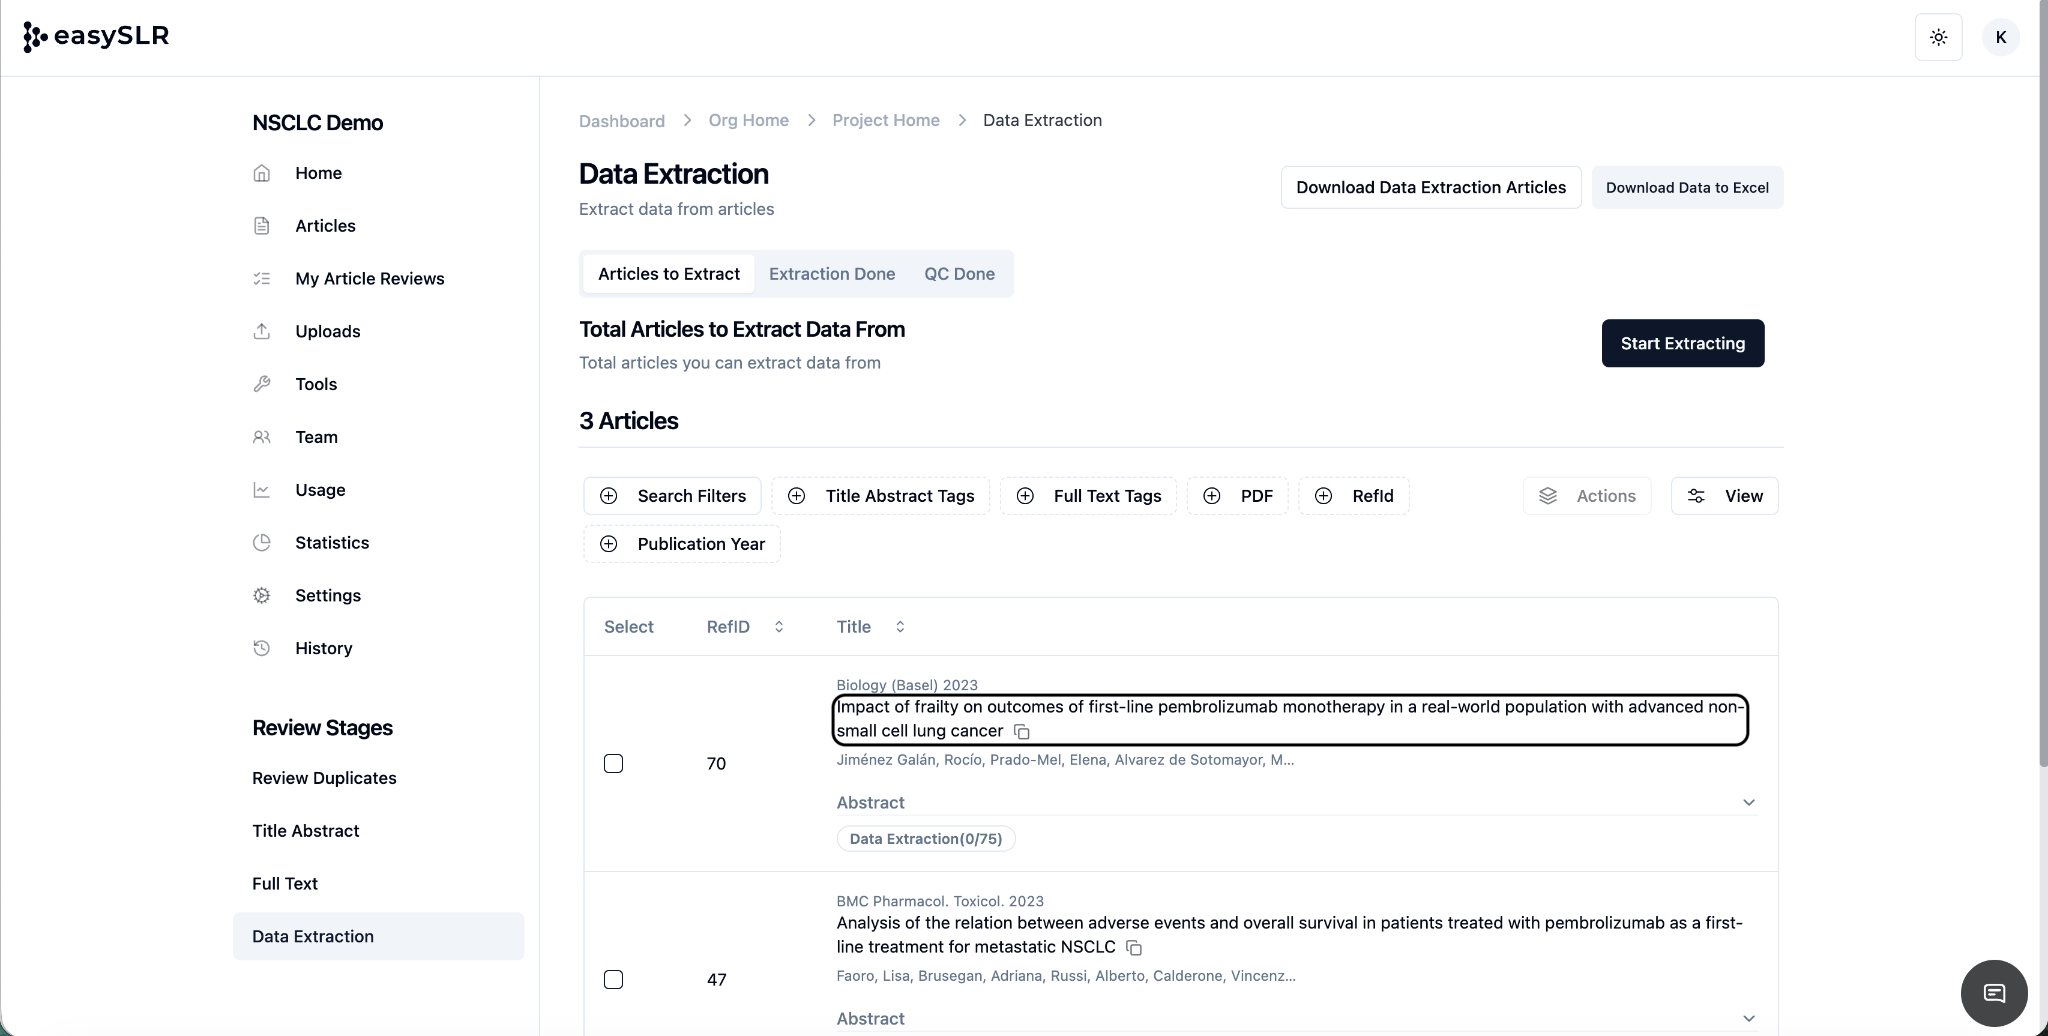Click the Statistics pie chart icon
Viewport: 2048px width, 1036px height.
point(262,543)
